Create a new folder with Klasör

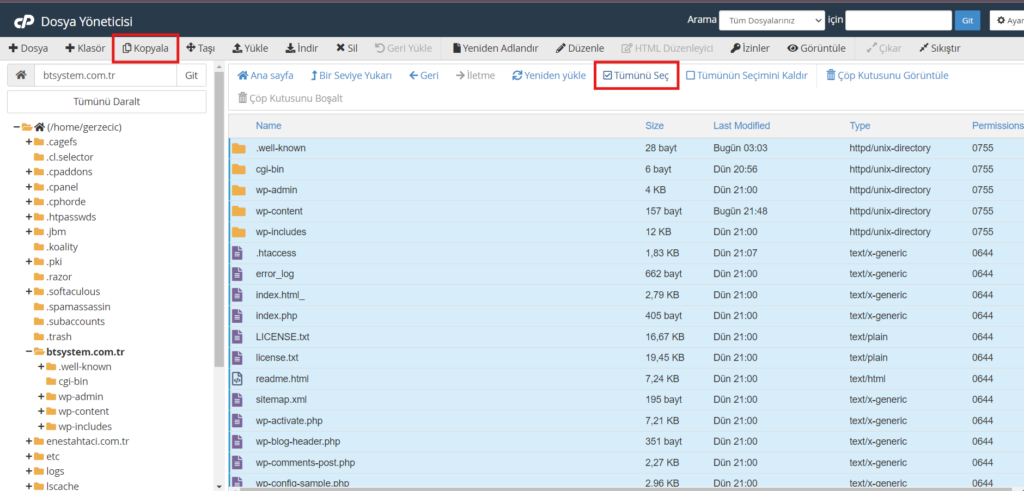click(85, 48)
